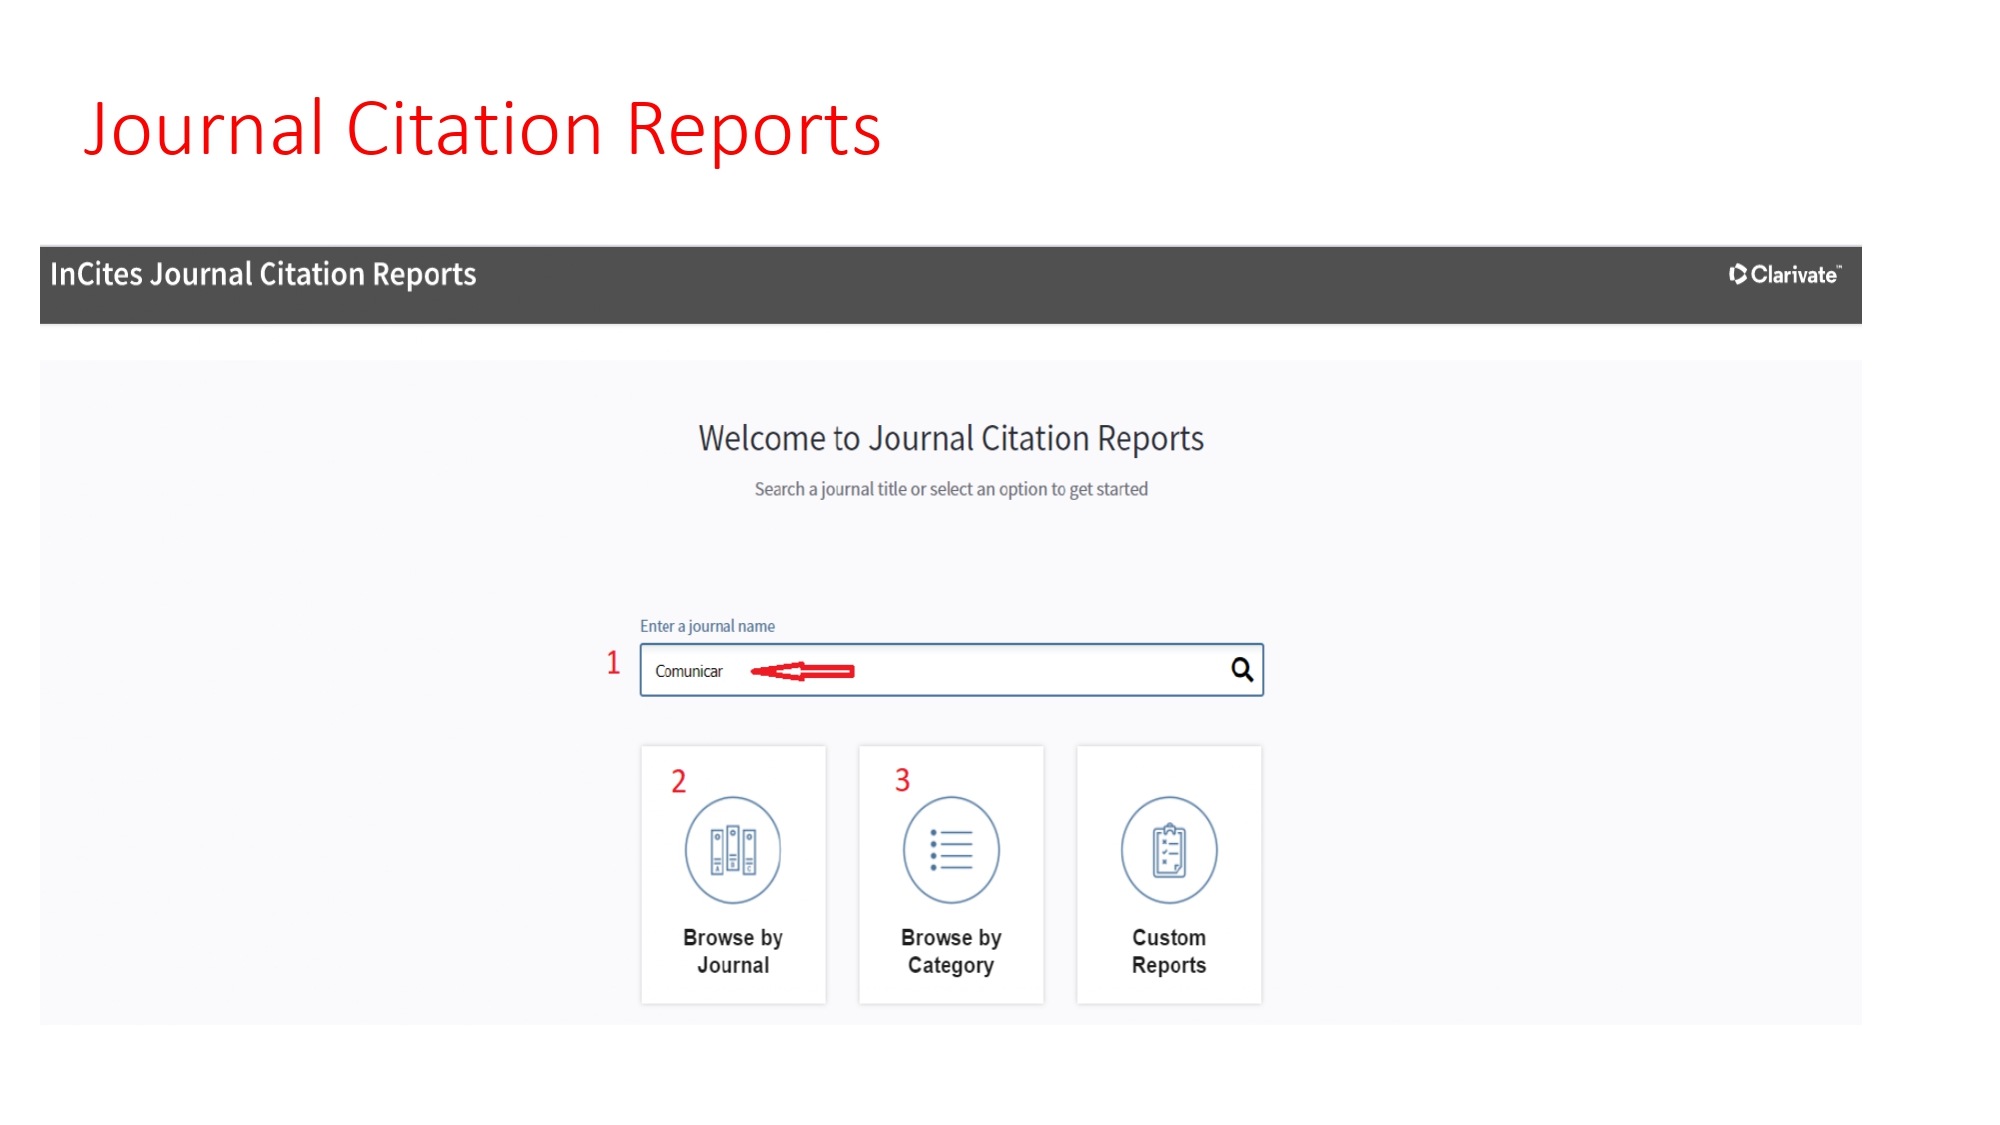The width and height of the screenshot is (2000, 1125).
Task: Click 'InCites Journal Citation Reports' header title
Action: (263, 275)
